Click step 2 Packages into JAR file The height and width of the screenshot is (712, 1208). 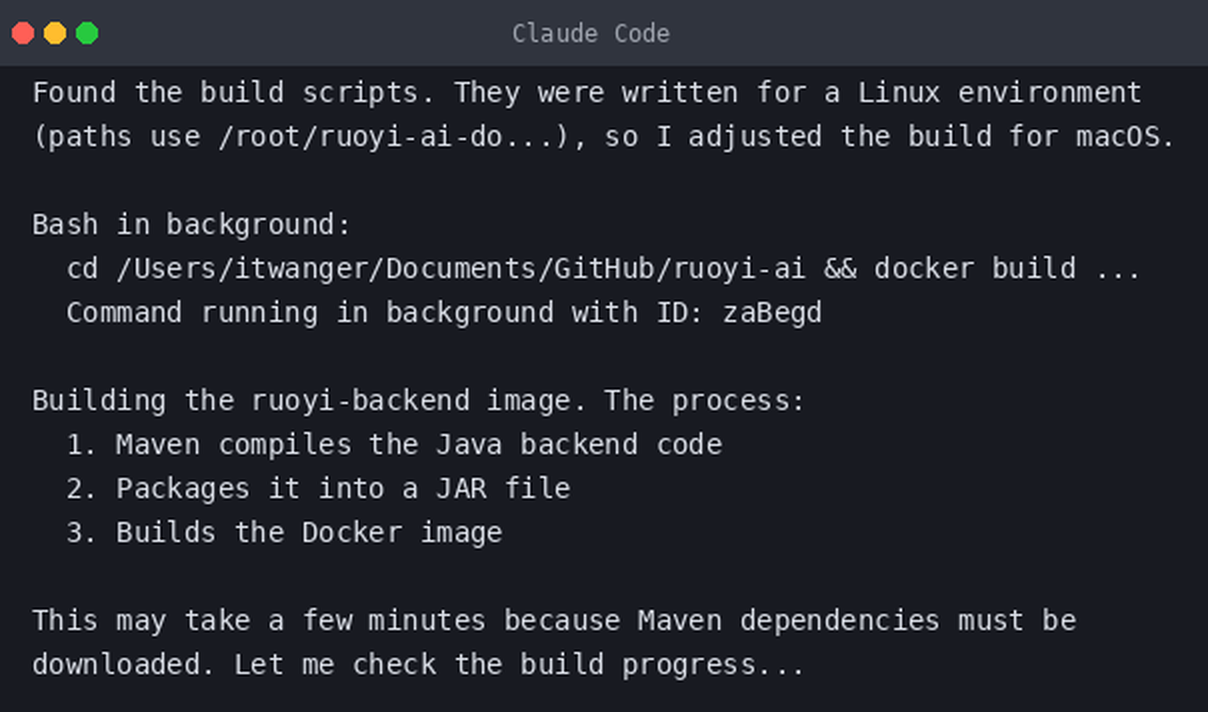(x=318, y=489)
